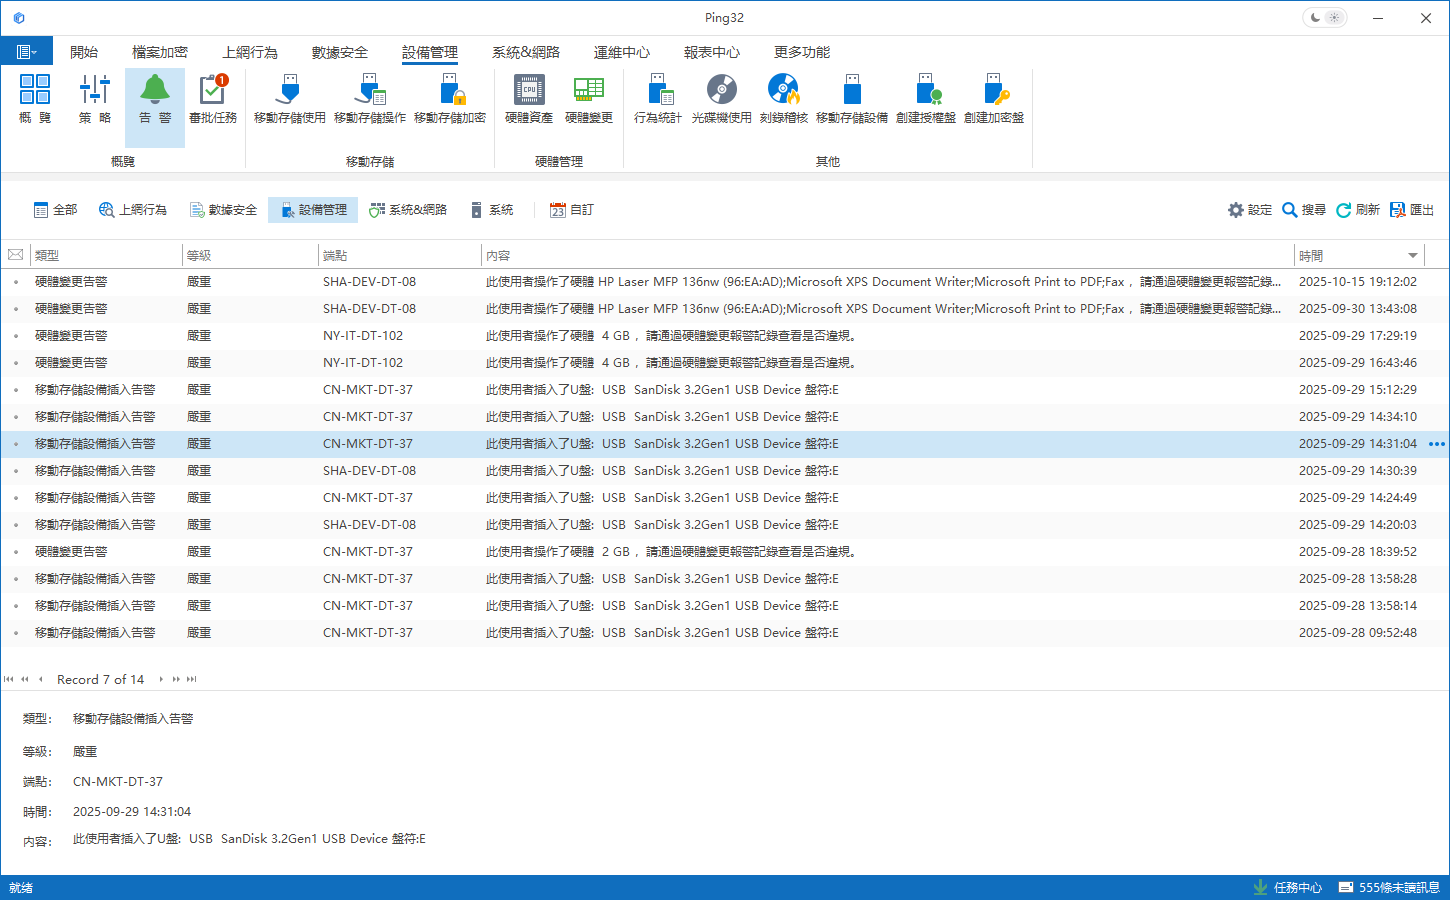Open 硬體資產 hardware assets icon
1450x900 pixels.
coord(529,99)
